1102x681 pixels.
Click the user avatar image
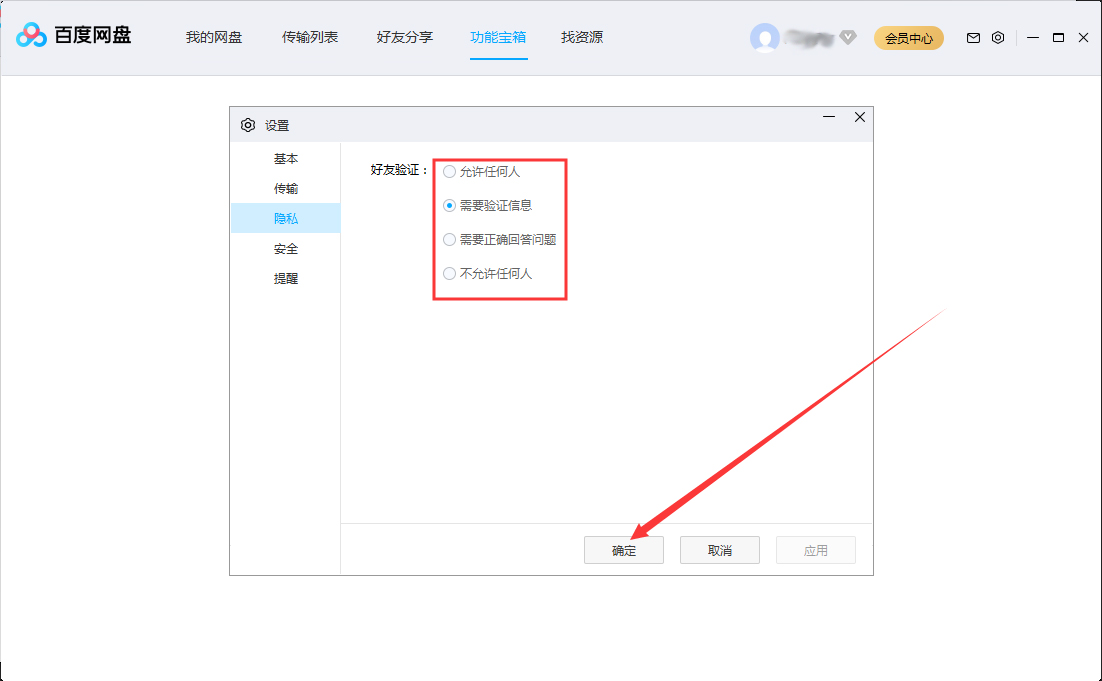765,37
